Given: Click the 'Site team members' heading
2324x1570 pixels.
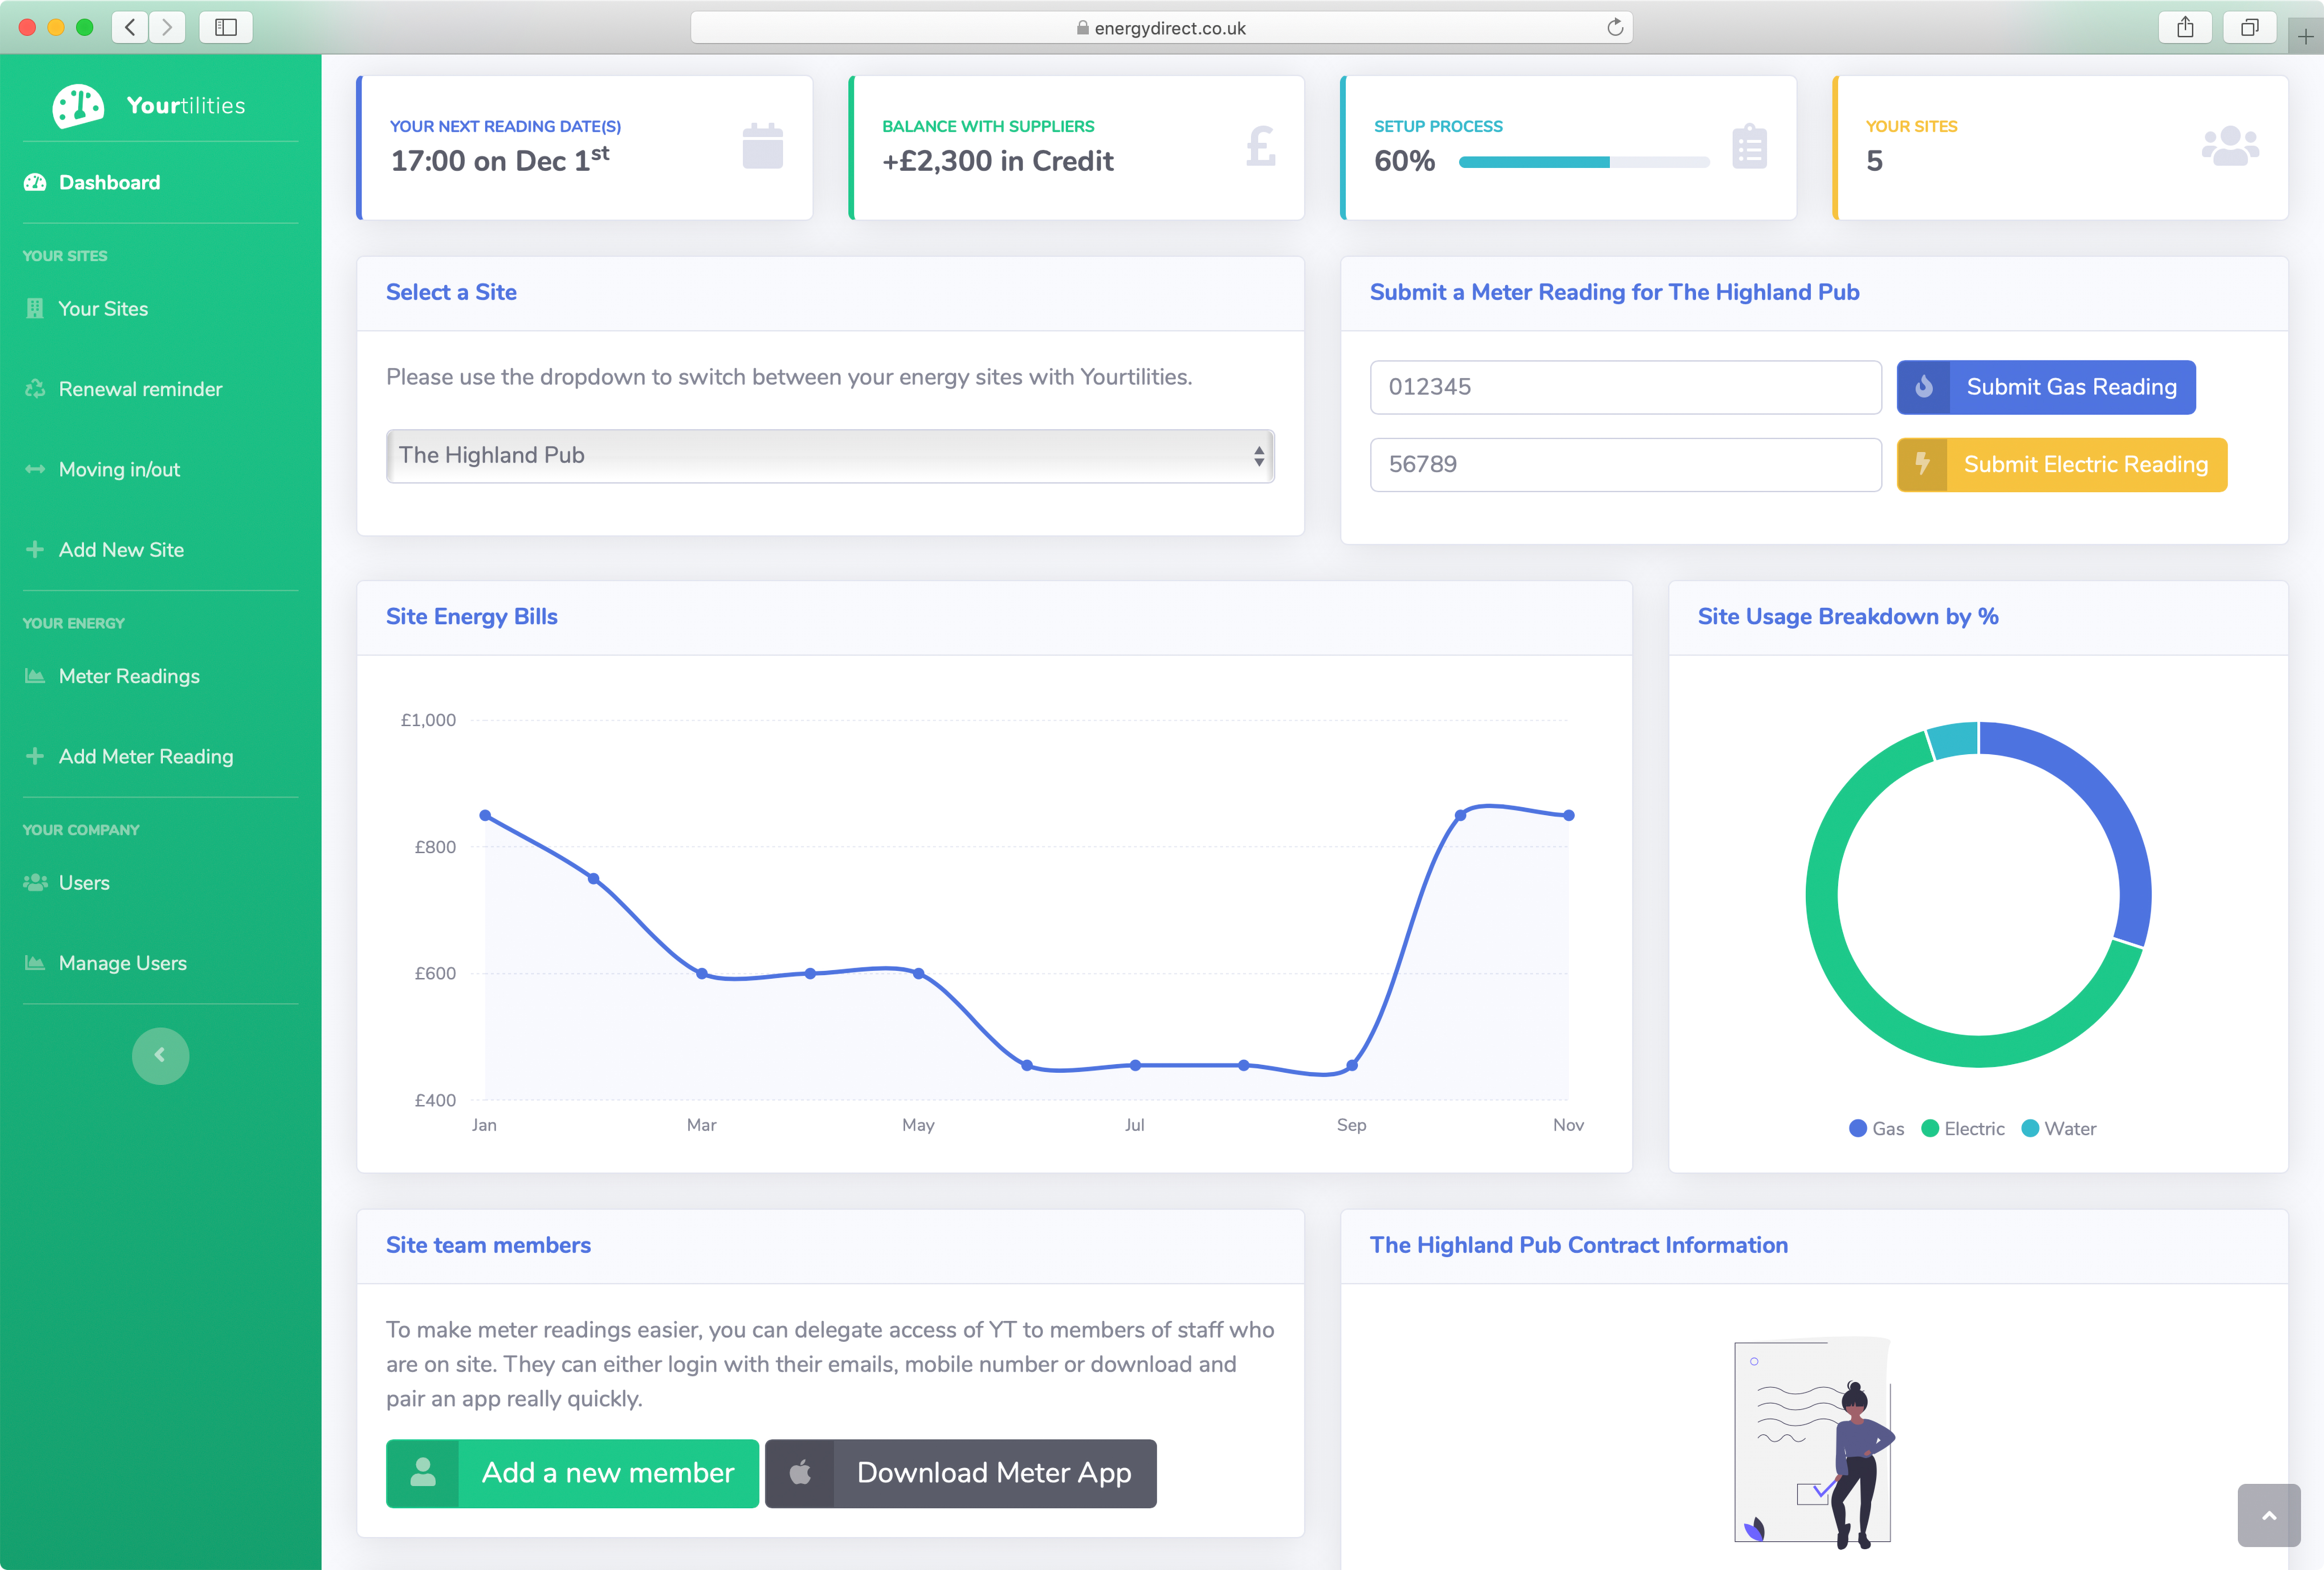Looking at the screenshot, I should pos(488,1245).
